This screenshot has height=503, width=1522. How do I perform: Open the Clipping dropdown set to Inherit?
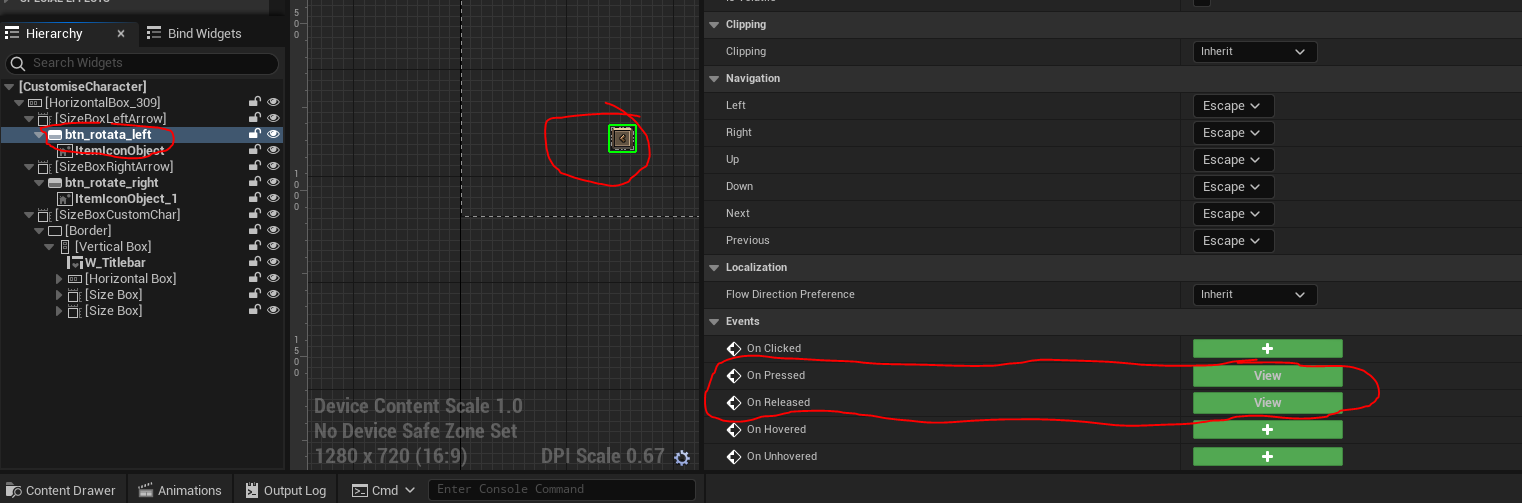tap(1254, 51)
